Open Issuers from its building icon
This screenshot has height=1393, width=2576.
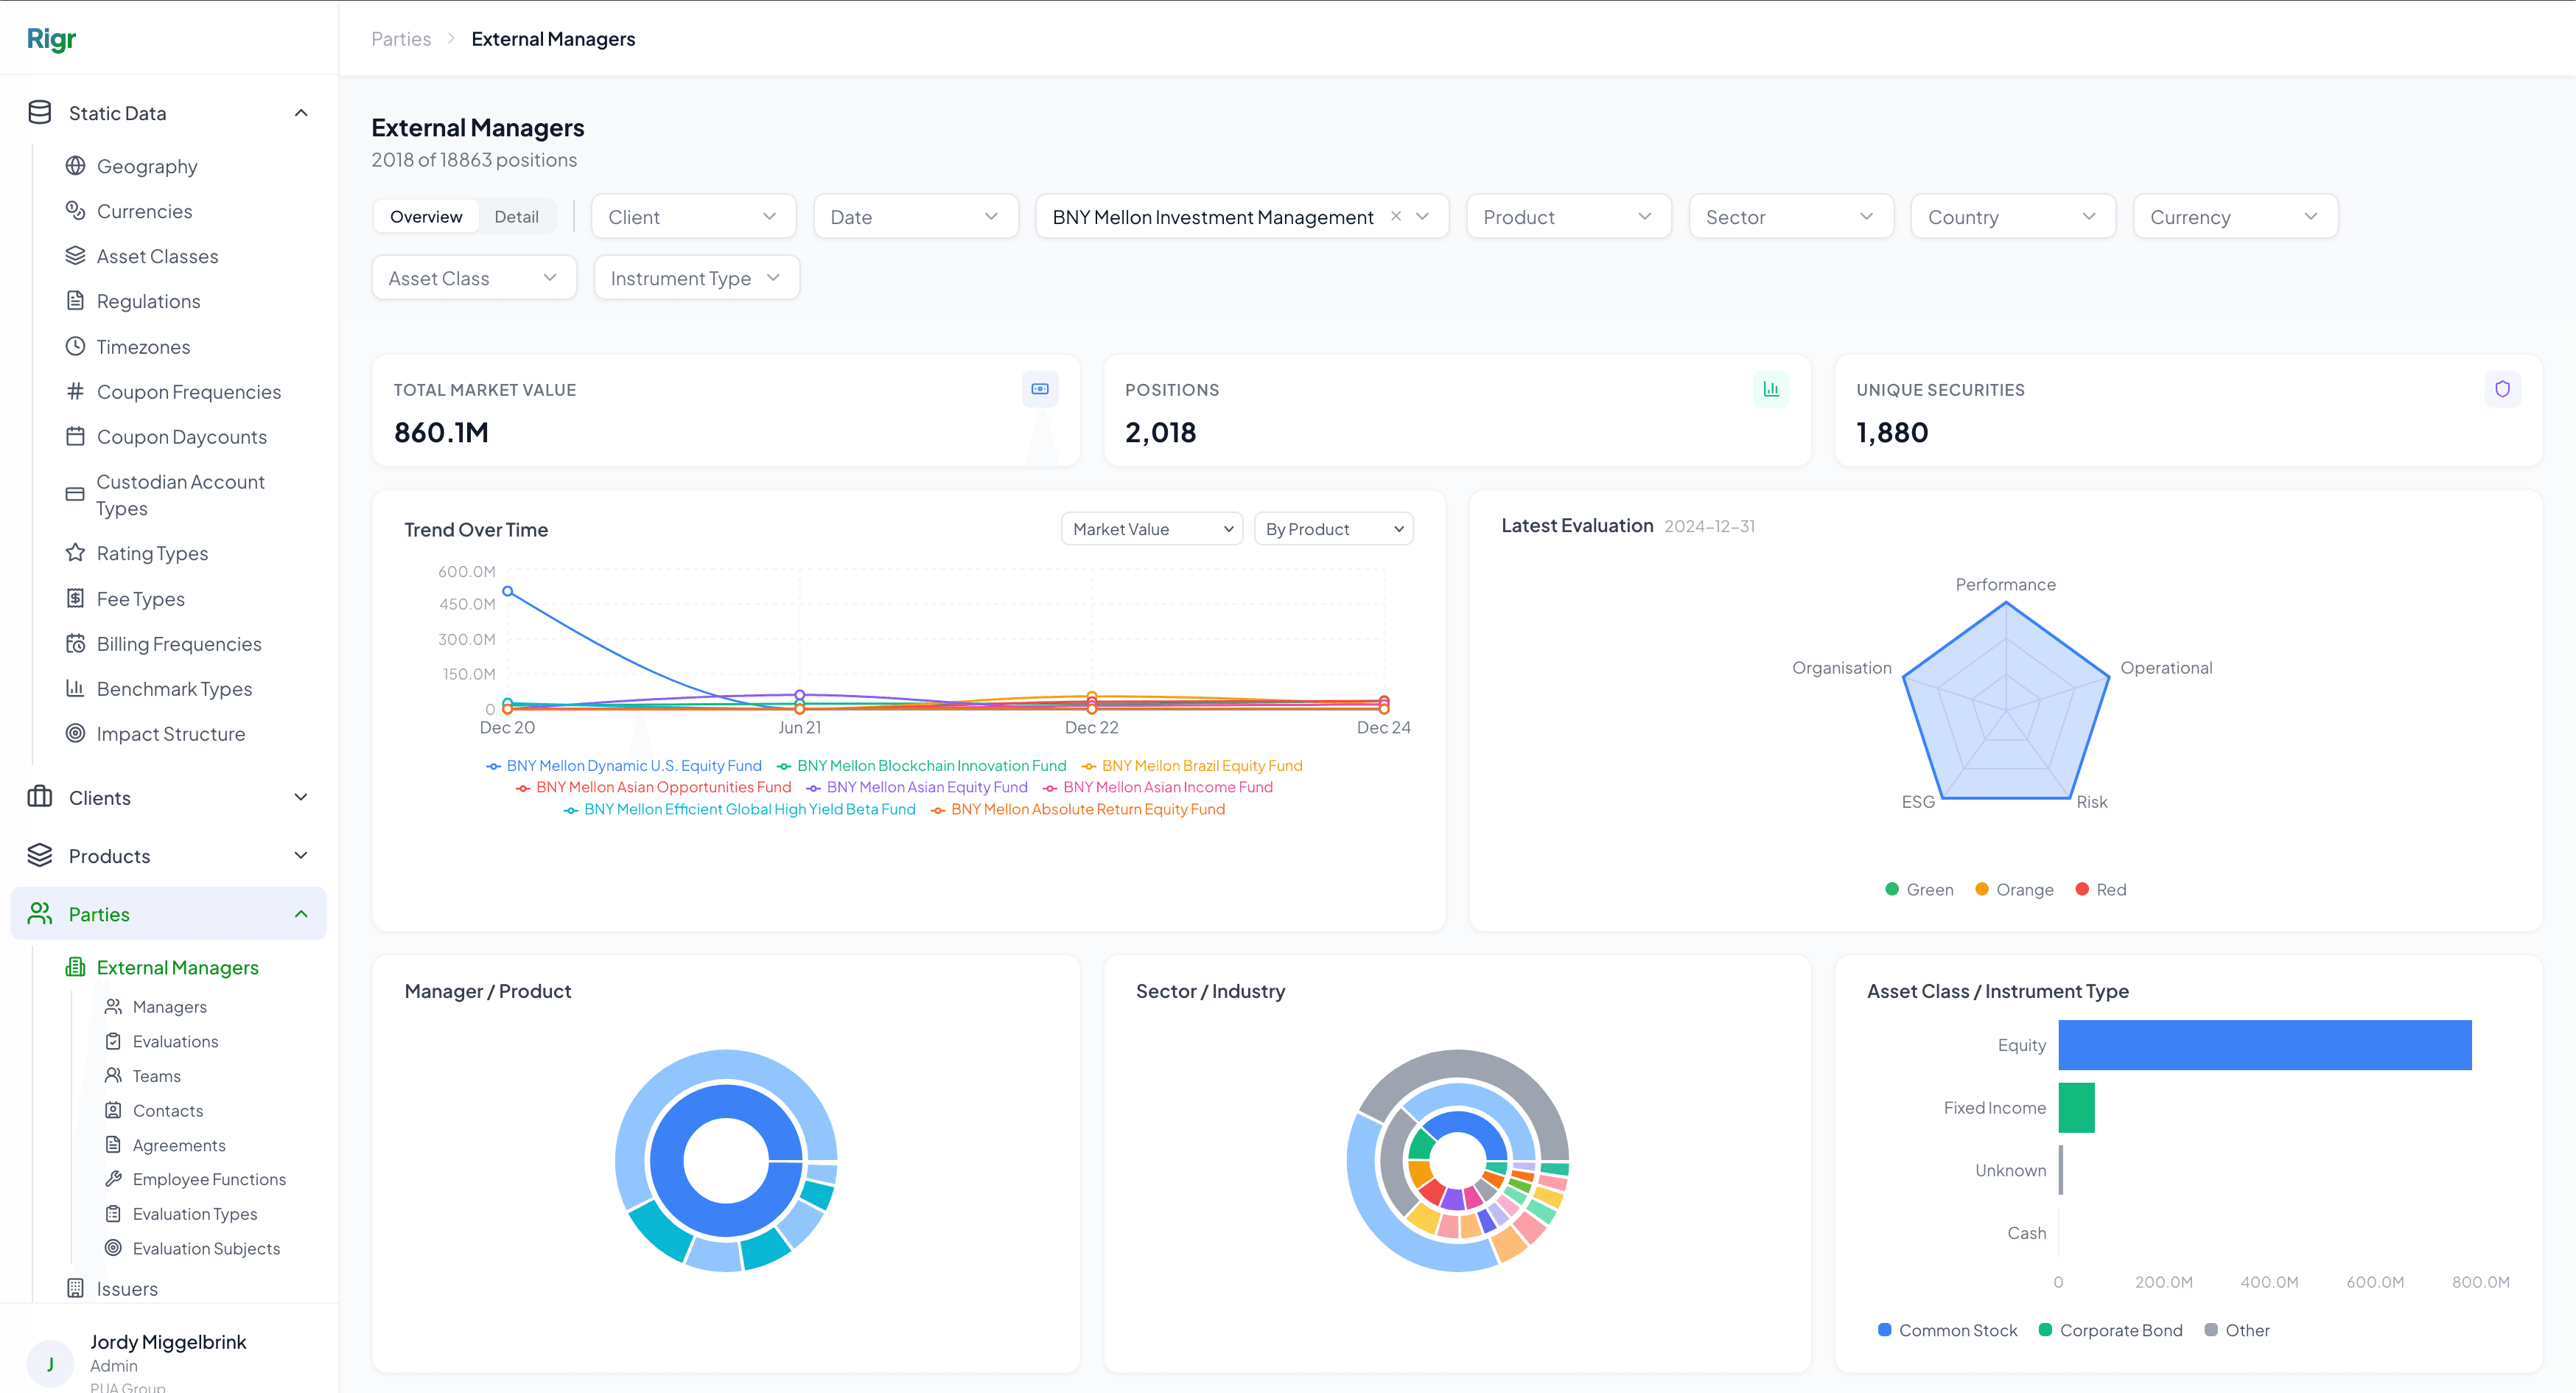point(75,1289)
